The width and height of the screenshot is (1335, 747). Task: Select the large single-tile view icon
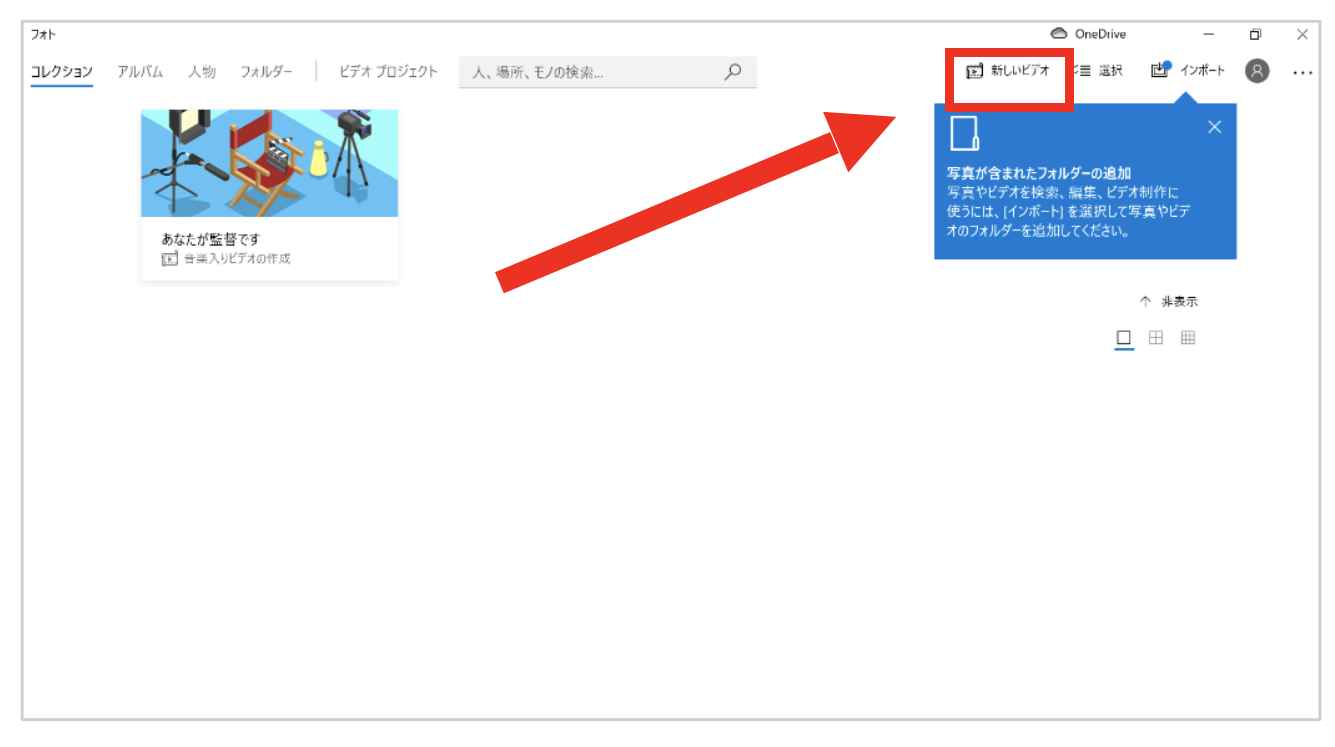[1124, 338]
